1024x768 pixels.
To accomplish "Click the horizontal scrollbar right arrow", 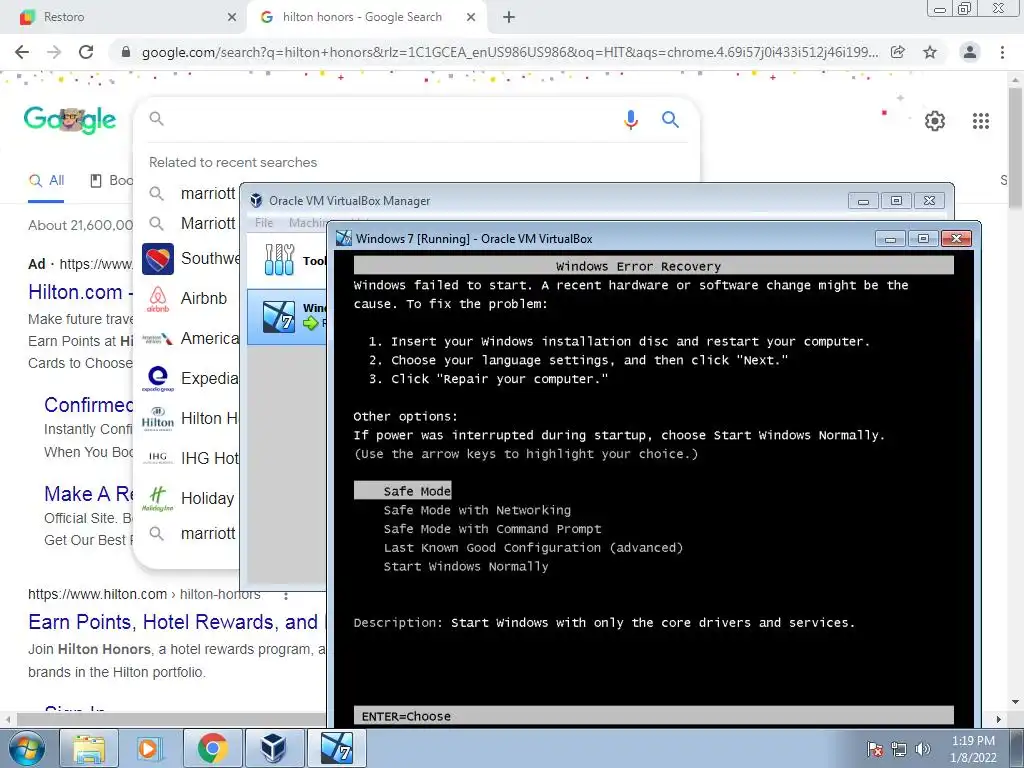I will pos(998,719).
